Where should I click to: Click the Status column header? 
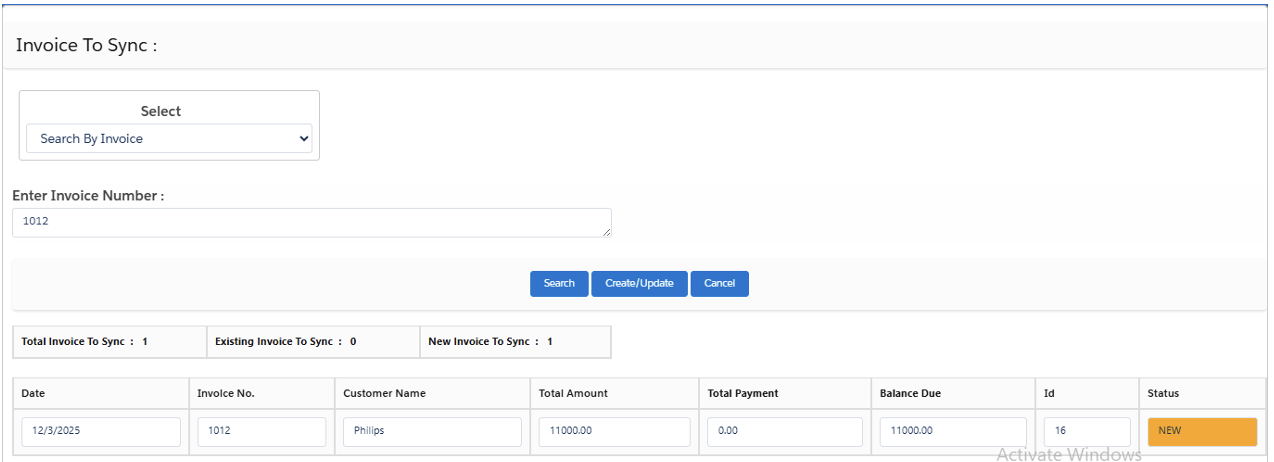1163,394
